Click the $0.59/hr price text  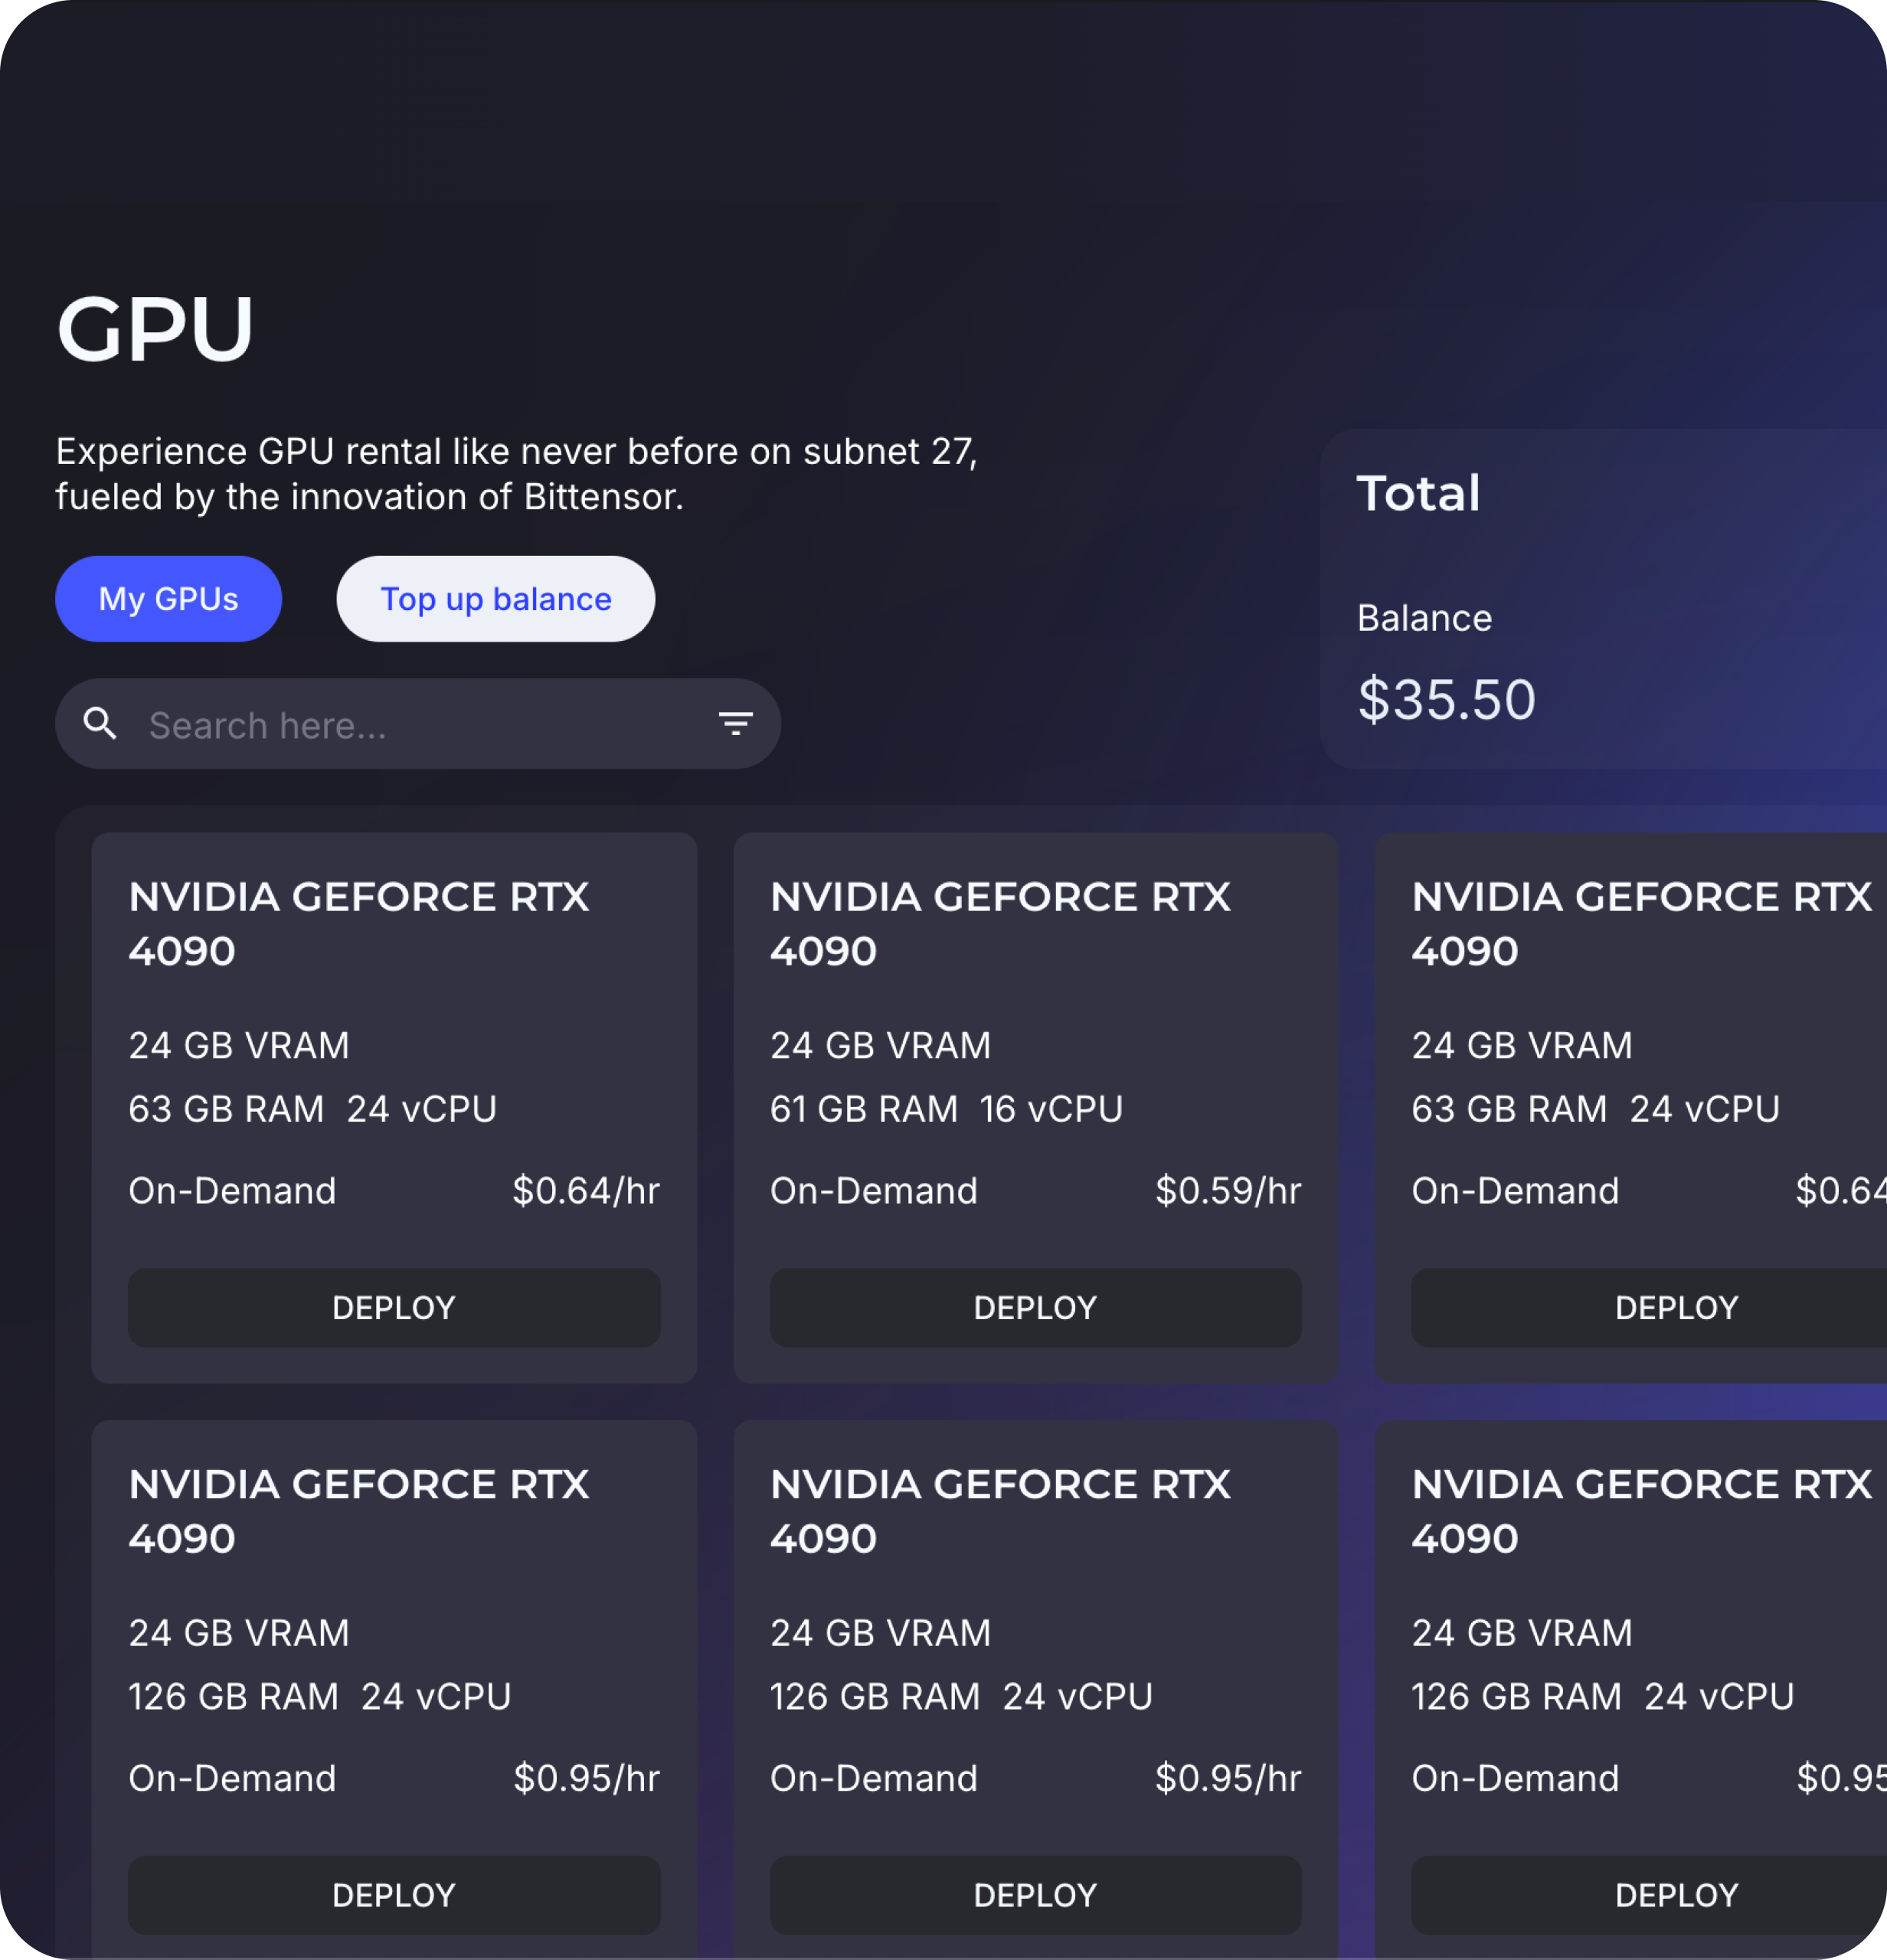(x=1228, y=1191)
